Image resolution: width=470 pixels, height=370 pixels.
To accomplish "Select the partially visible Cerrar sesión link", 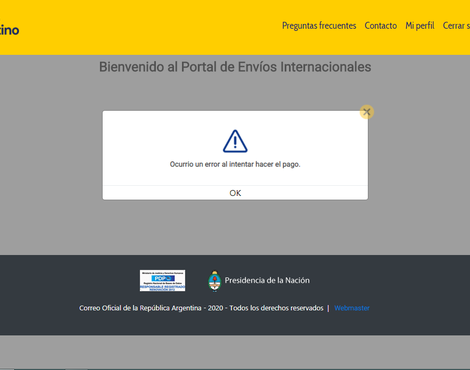I will pyautogui.click(x=456, y=26).
